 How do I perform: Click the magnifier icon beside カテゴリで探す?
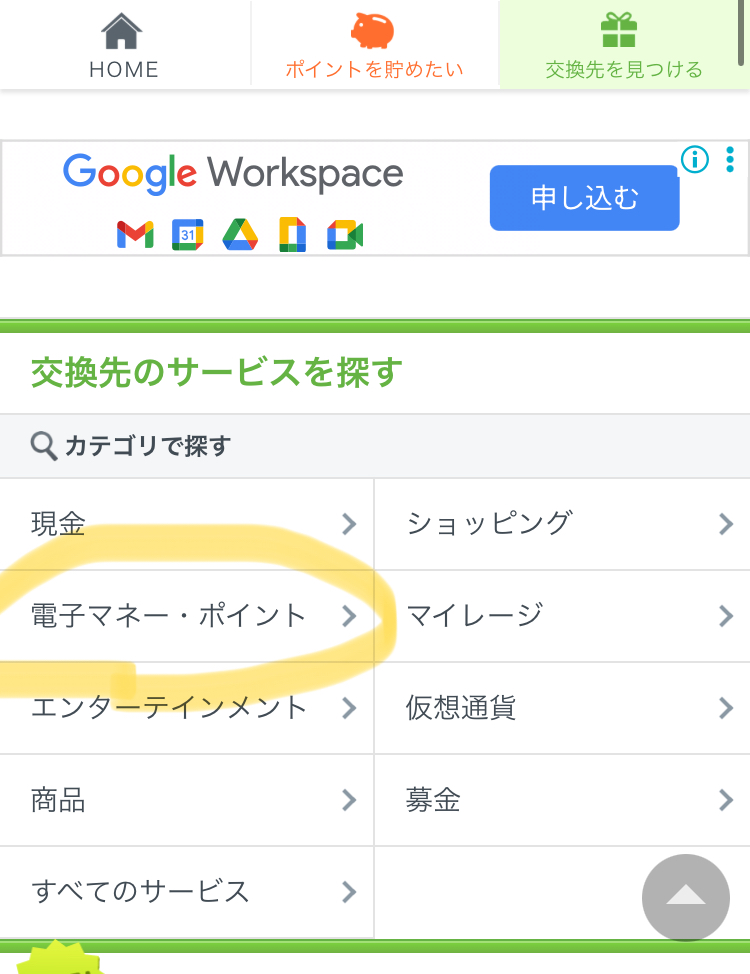43,445
